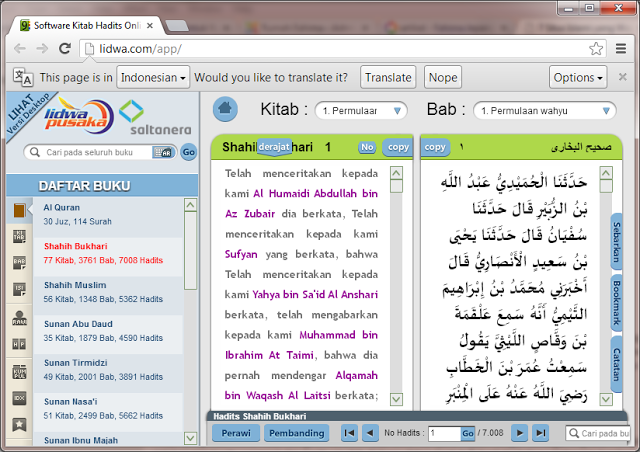The width and height of the screenshot is (640, 452).
Task: Toggle the No button in hadith header
Action: (367, 147)
